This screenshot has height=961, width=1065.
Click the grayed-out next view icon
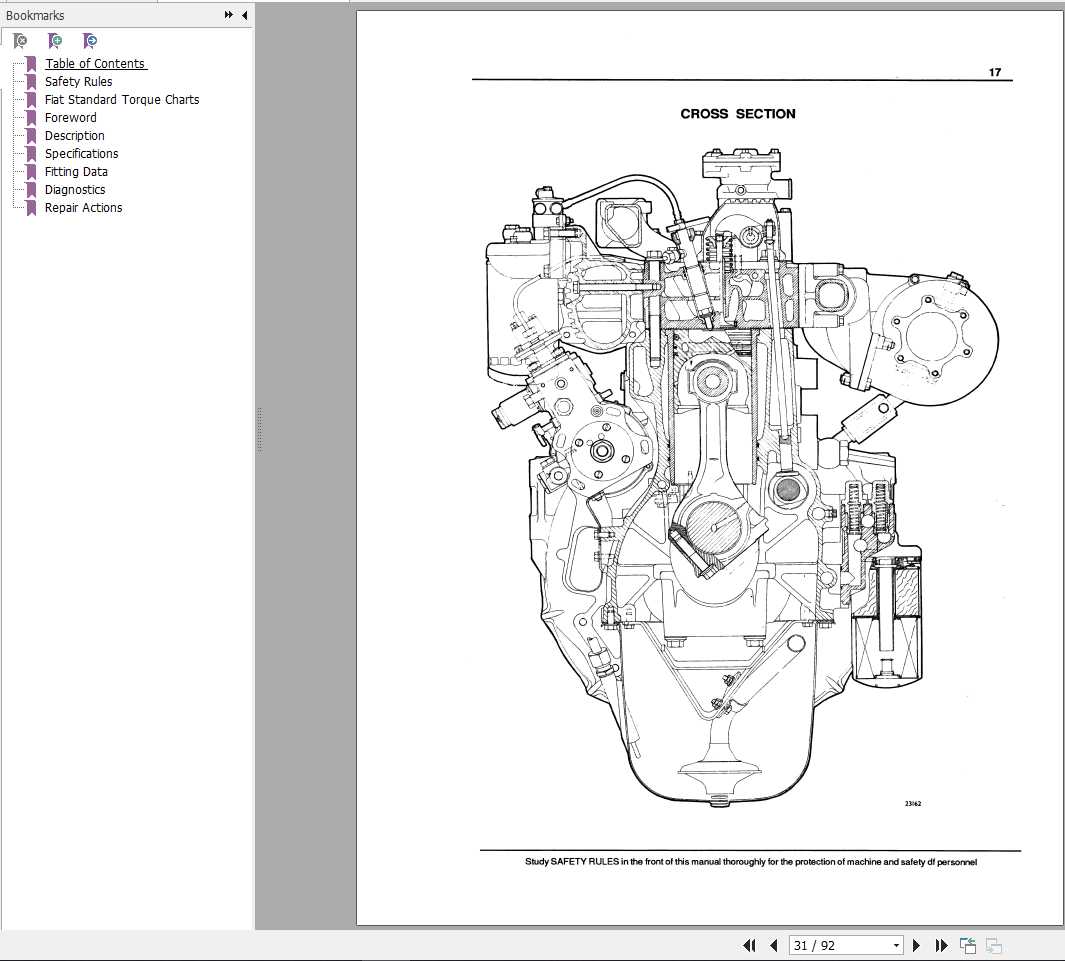point(993,944)
